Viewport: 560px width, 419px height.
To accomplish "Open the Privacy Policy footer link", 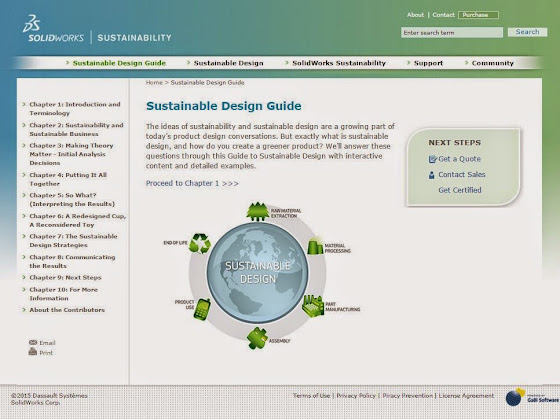I will click(x=356, y=395).
